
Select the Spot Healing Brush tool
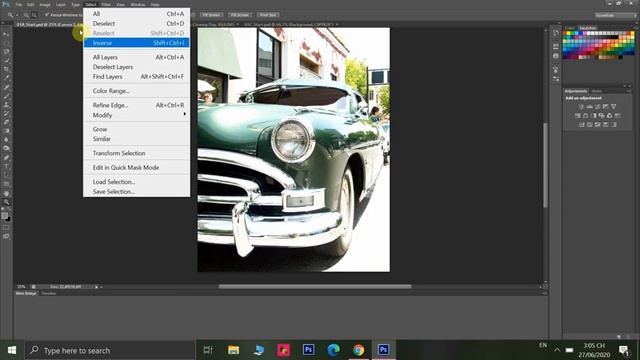coord(6,87)
